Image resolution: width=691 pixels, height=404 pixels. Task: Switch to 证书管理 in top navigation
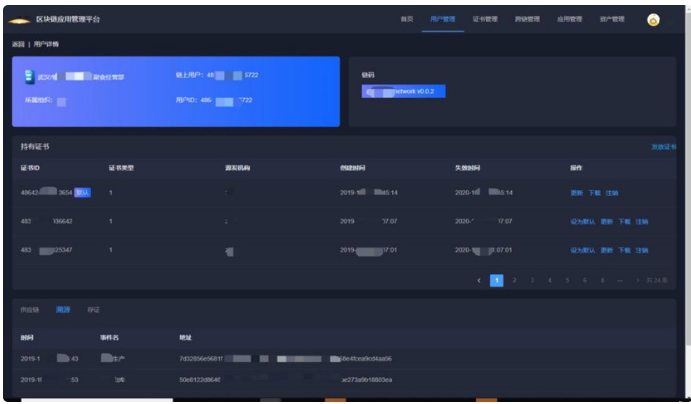tap(484, 19)
